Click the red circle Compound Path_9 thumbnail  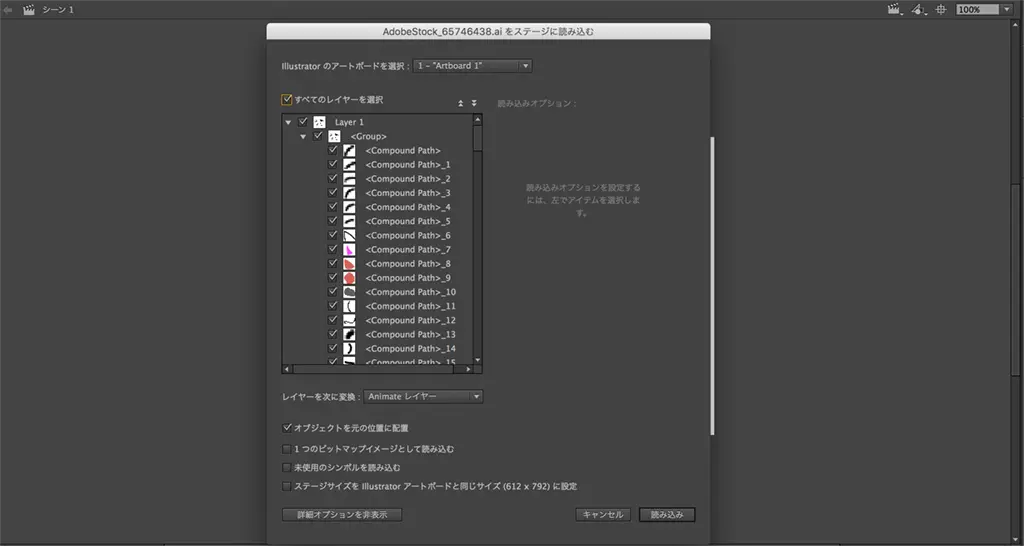pos(350,278)
